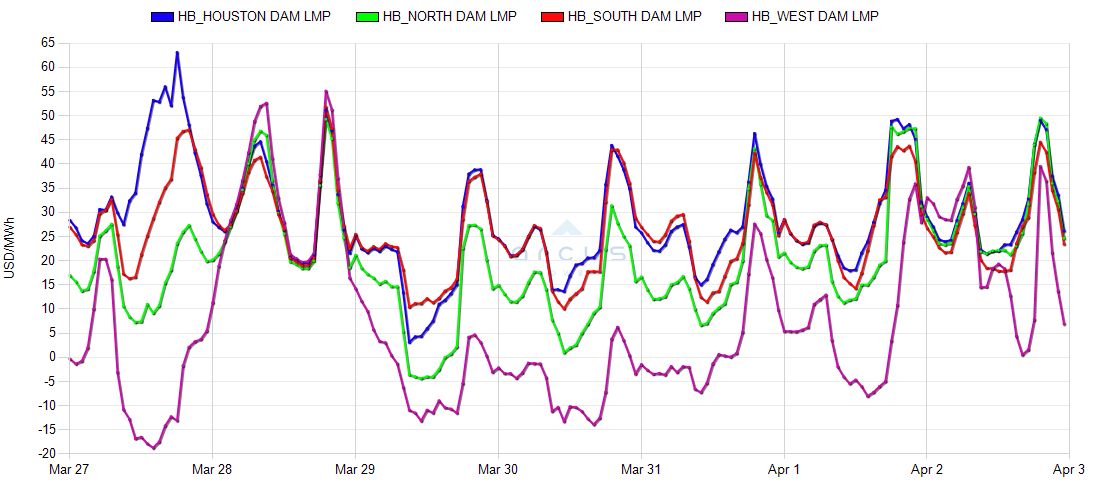Viewport: 1100px width, 500px height.
Task: Click the USD/MWh y-axis title
Action: pyautogui.click(x=10, y=246)
